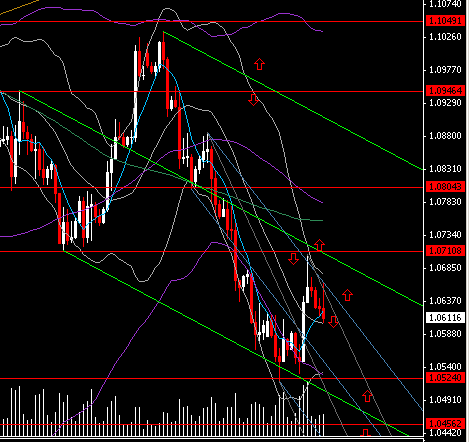The width and height of the screenshot is (469, 442).
Task: Click the 1.08043 red level label
Action: [445, 187]
